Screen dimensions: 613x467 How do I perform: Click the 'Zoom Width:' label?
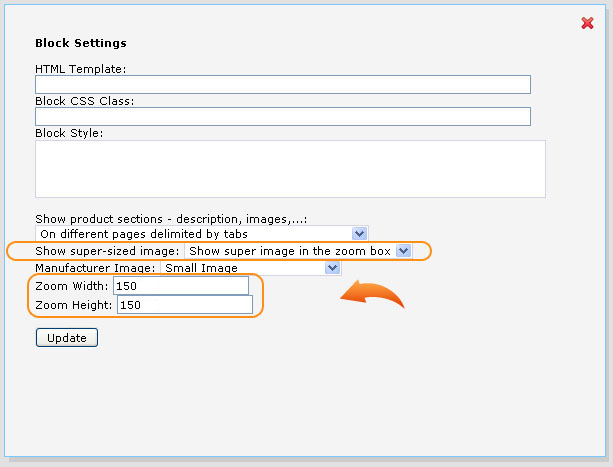pos(72,286)
